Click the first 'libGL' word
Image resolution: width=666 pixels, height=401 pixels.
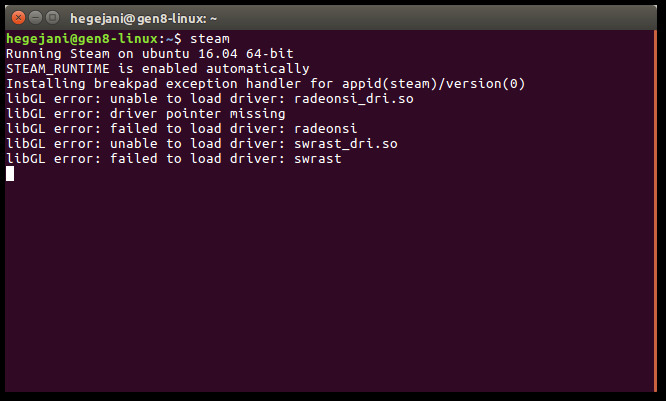click(x=25, y=99)
